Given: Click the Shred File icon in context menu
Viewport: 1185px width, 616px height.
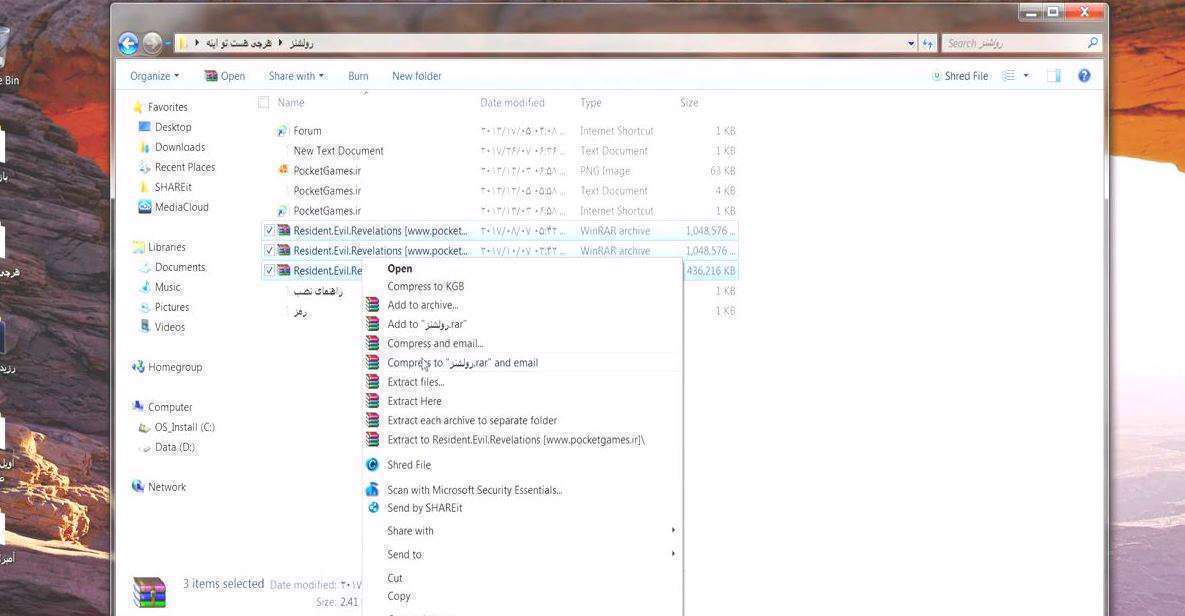Looking at the screenshot, I should pos(372,465).
